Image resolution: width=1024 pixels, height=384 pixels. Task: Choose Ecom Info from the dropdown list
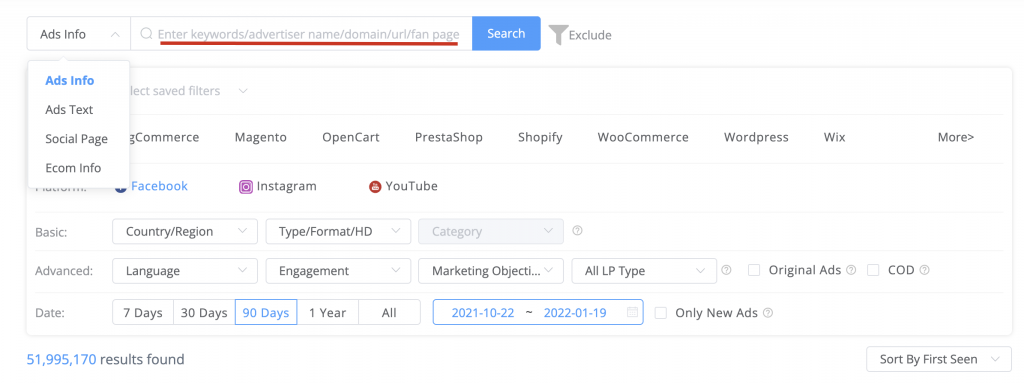[x=73, y=168]
